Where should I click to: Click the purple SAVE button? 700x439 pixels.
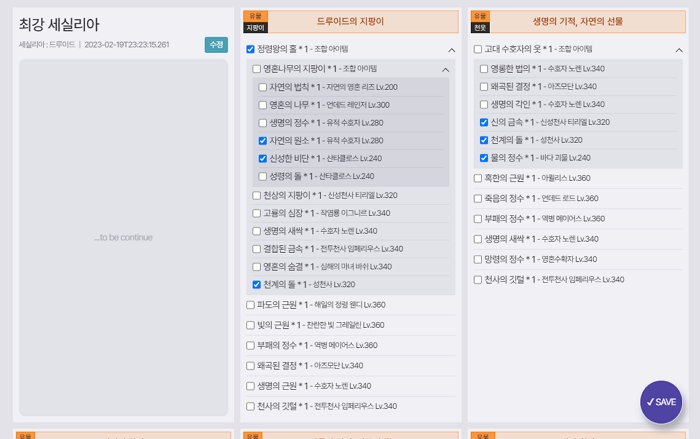[661, 402]
